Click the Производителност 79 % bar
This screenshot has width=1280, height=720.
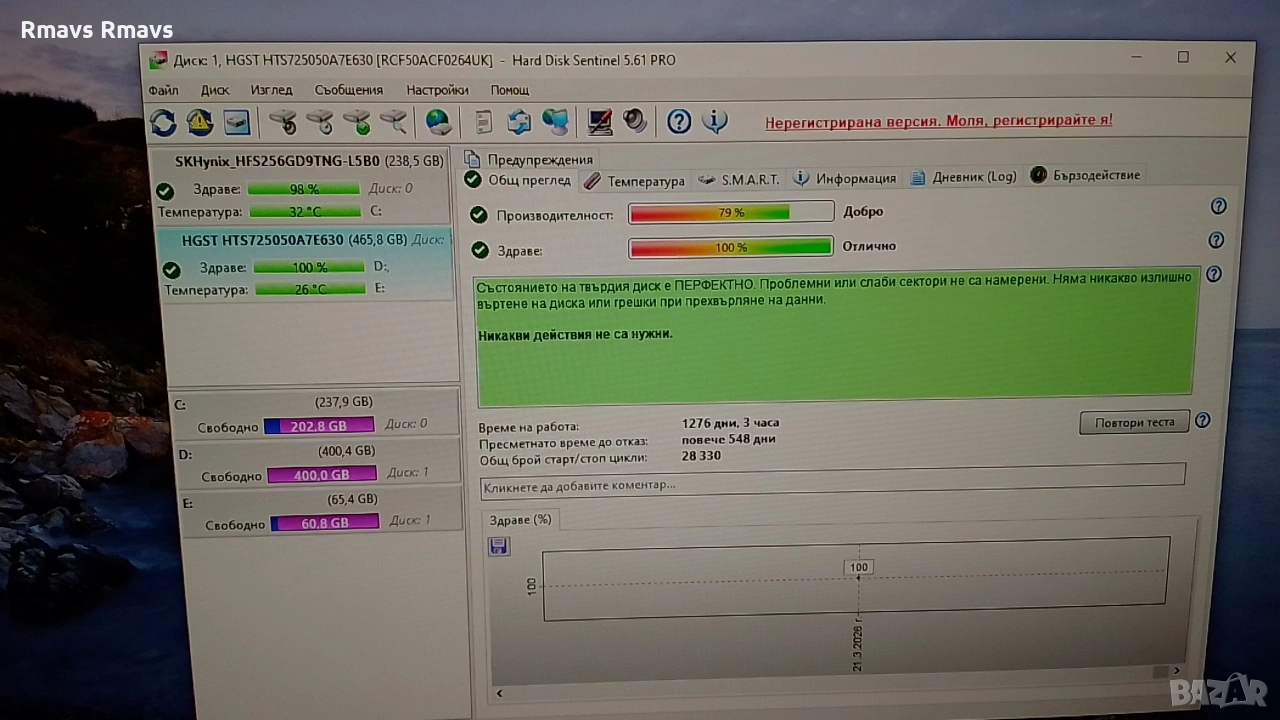(x=731, y=212)
